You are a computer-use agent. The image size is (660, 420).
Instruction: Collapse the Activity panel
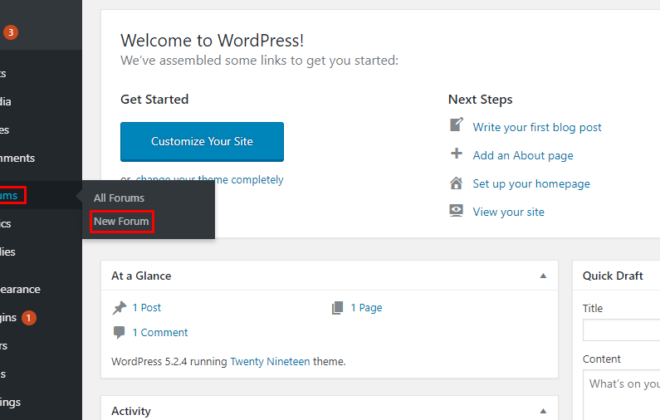pos(543,411)
